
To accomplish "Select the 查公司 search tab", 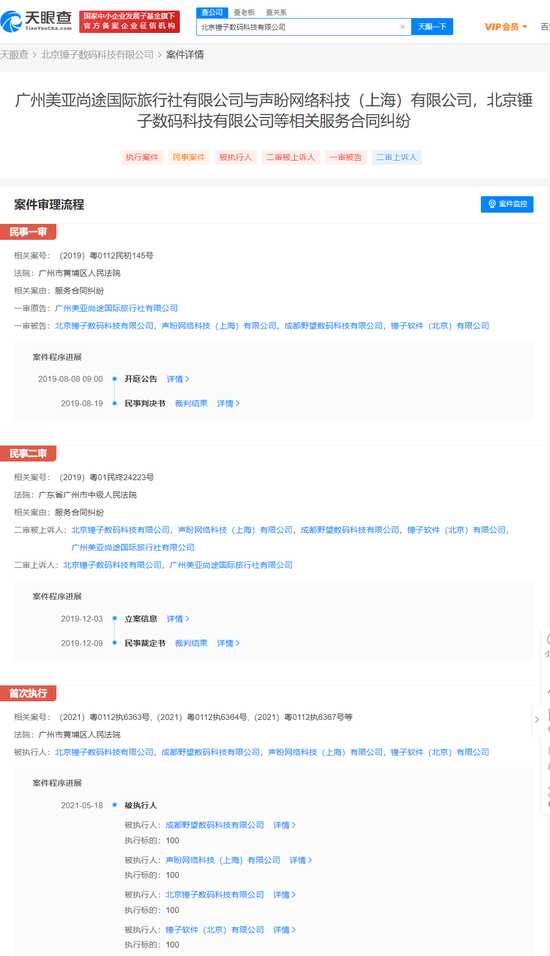I will (x=212, y=12).
